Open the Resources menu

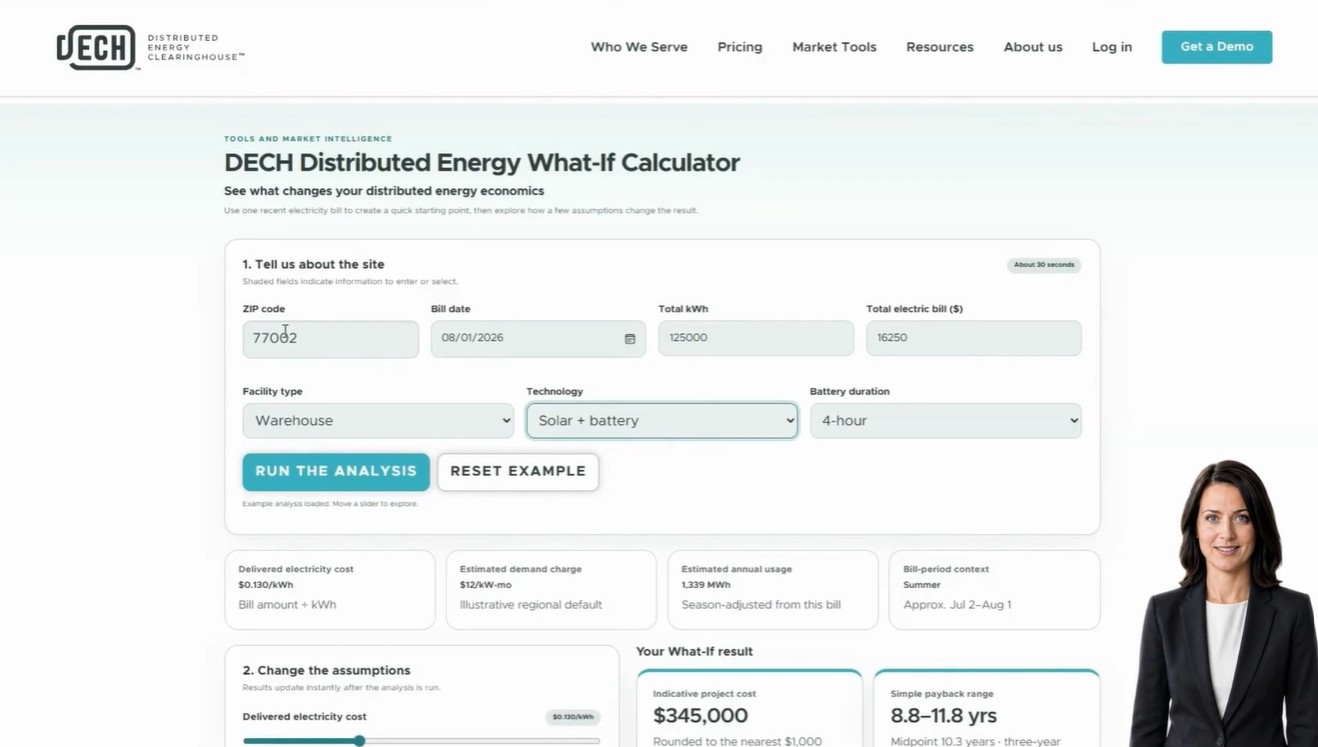(940, 47)
